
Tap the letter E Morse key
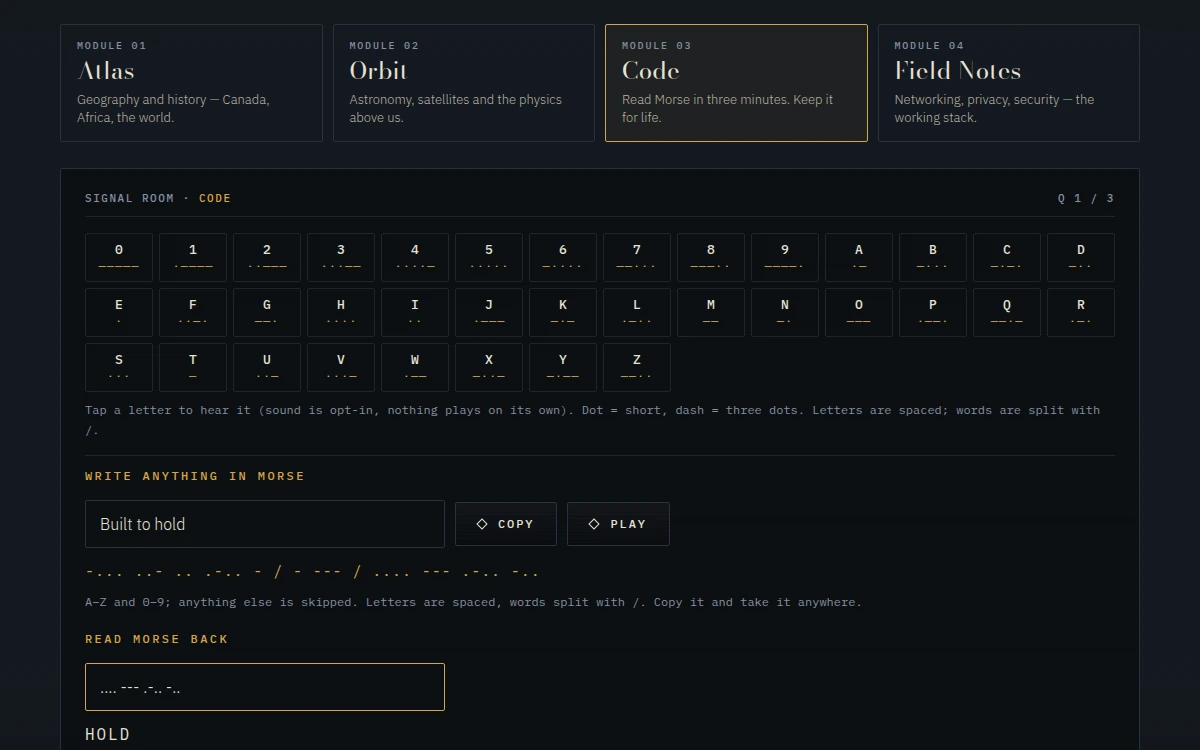pyautogui.click(x=119, y=312)
